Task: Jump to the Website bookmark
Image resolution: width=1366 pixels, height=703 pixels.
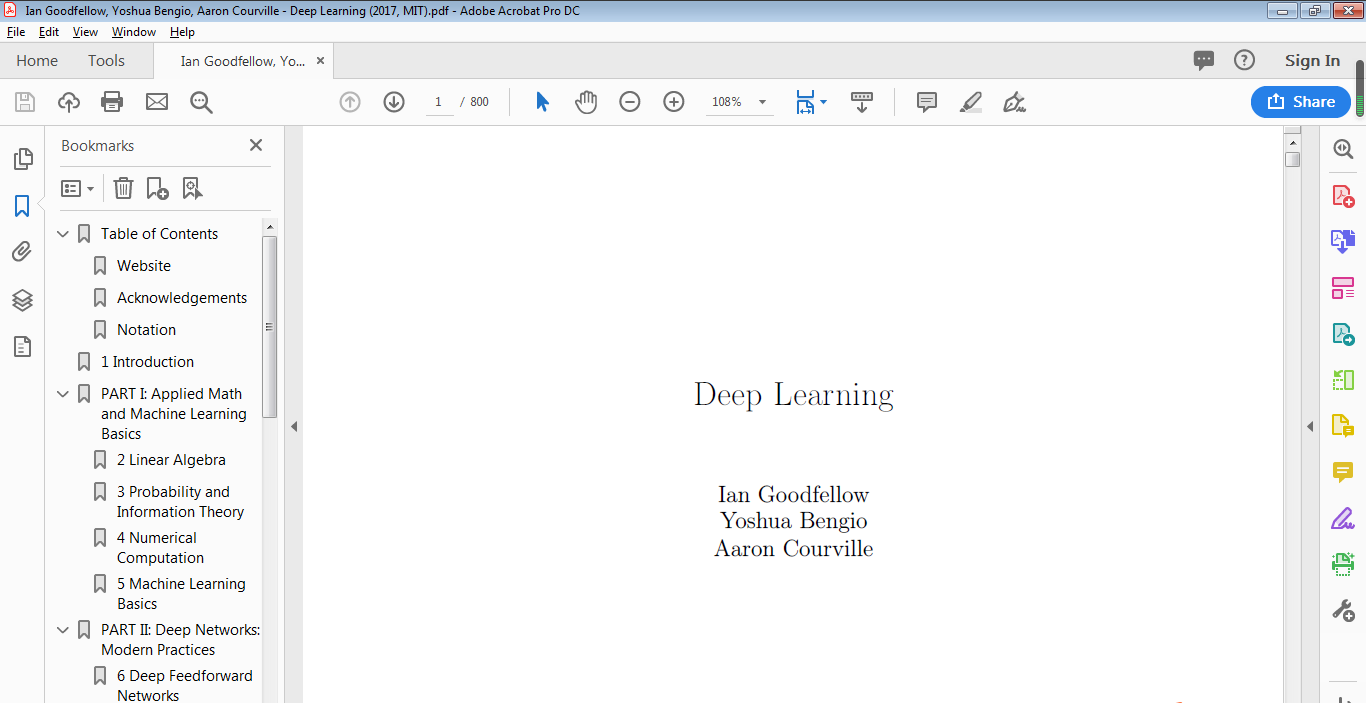Action: pyautogui.click(x=144, y=266)
